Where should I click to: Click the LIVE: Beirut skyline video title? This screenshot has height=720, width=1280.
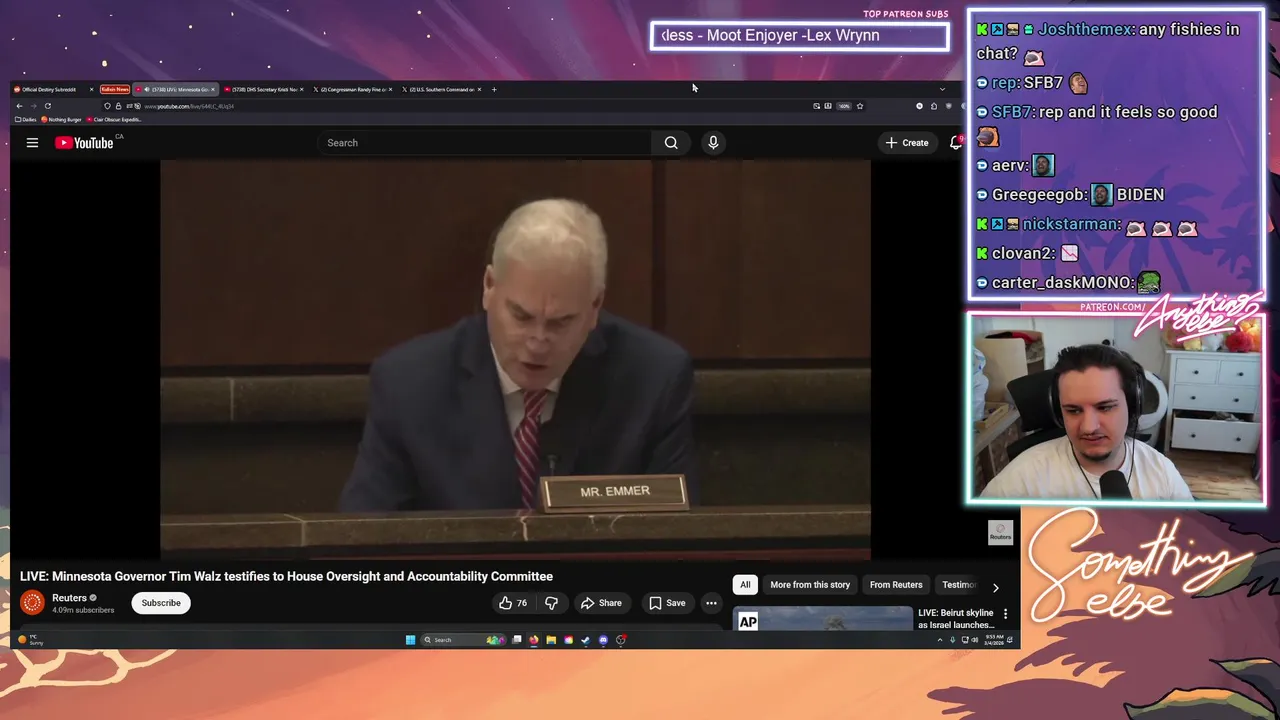coord(956,618)
